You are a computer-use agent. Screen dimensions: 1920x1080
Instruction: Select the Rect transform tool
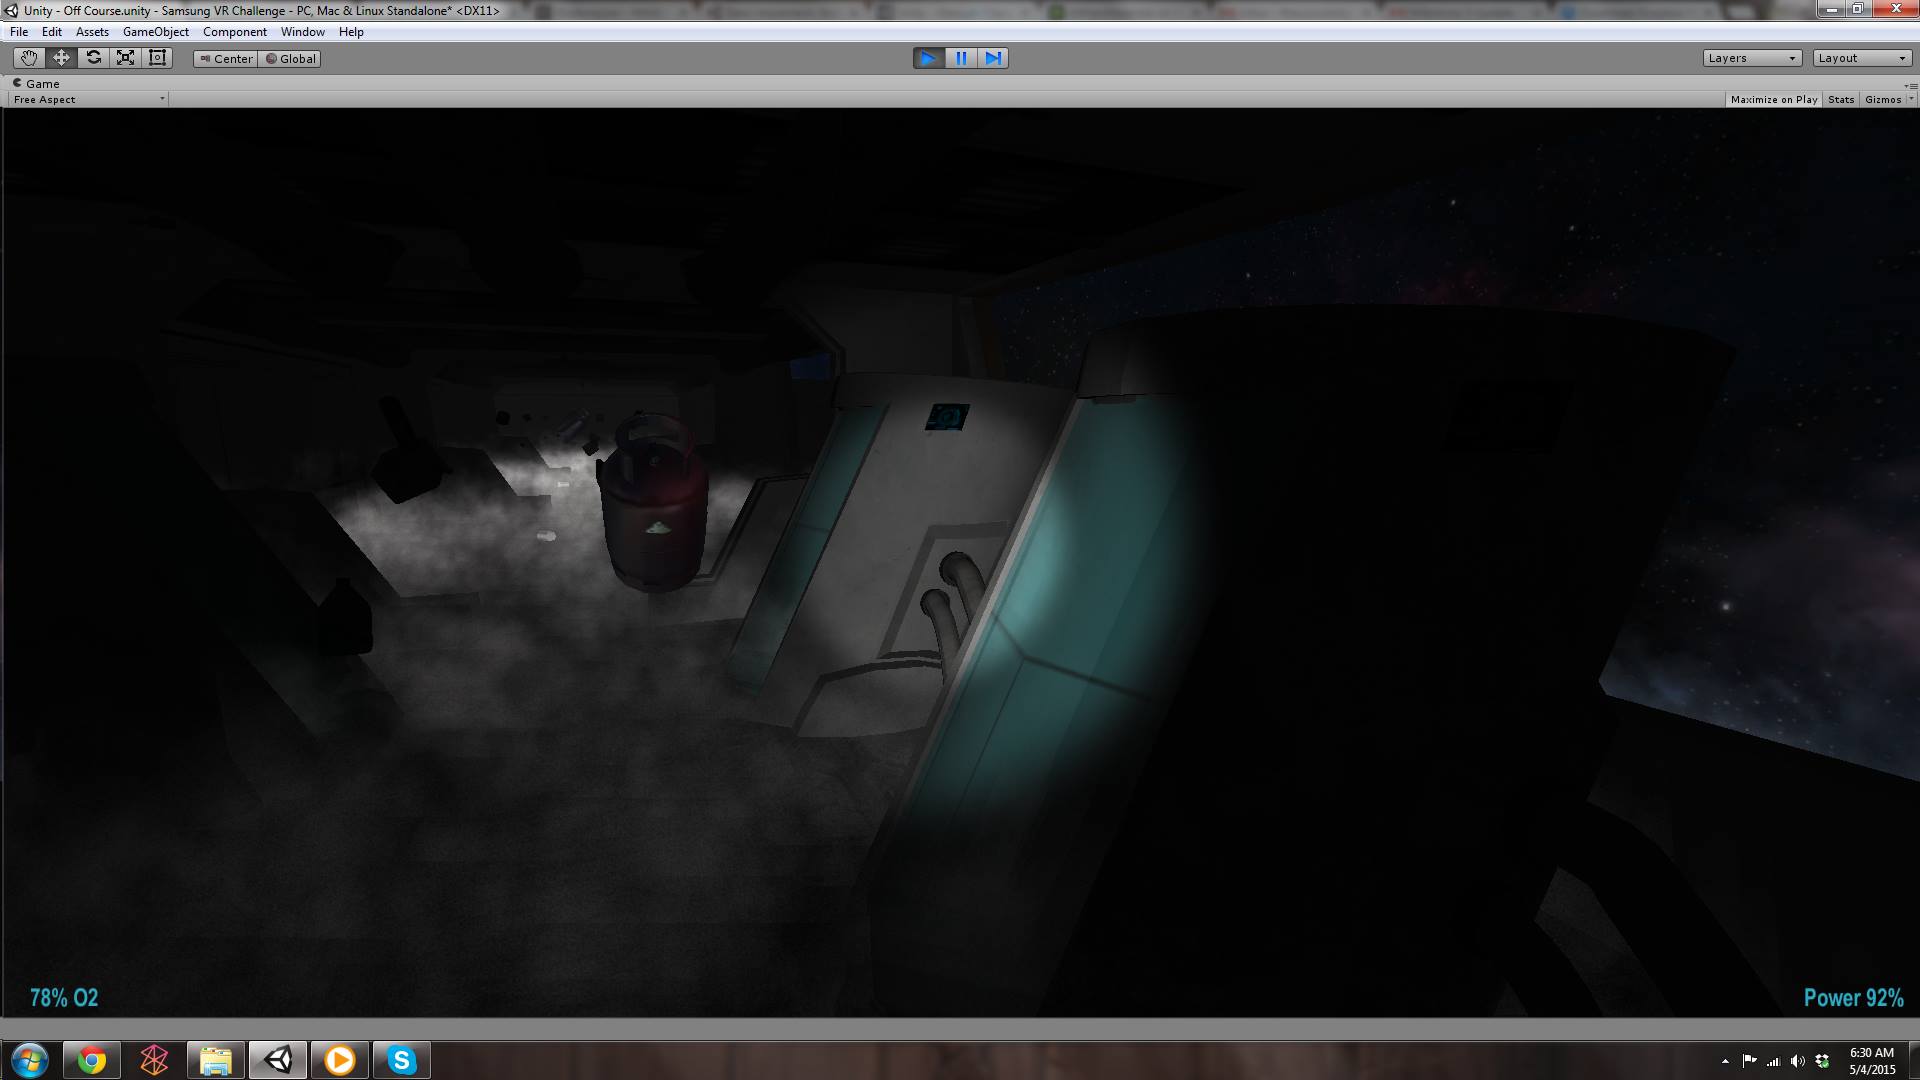pos(157,58)
